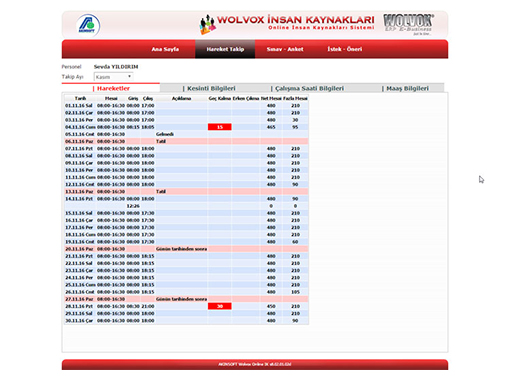
Task: Click the Fazla Mesai column header
Action: 295,98
